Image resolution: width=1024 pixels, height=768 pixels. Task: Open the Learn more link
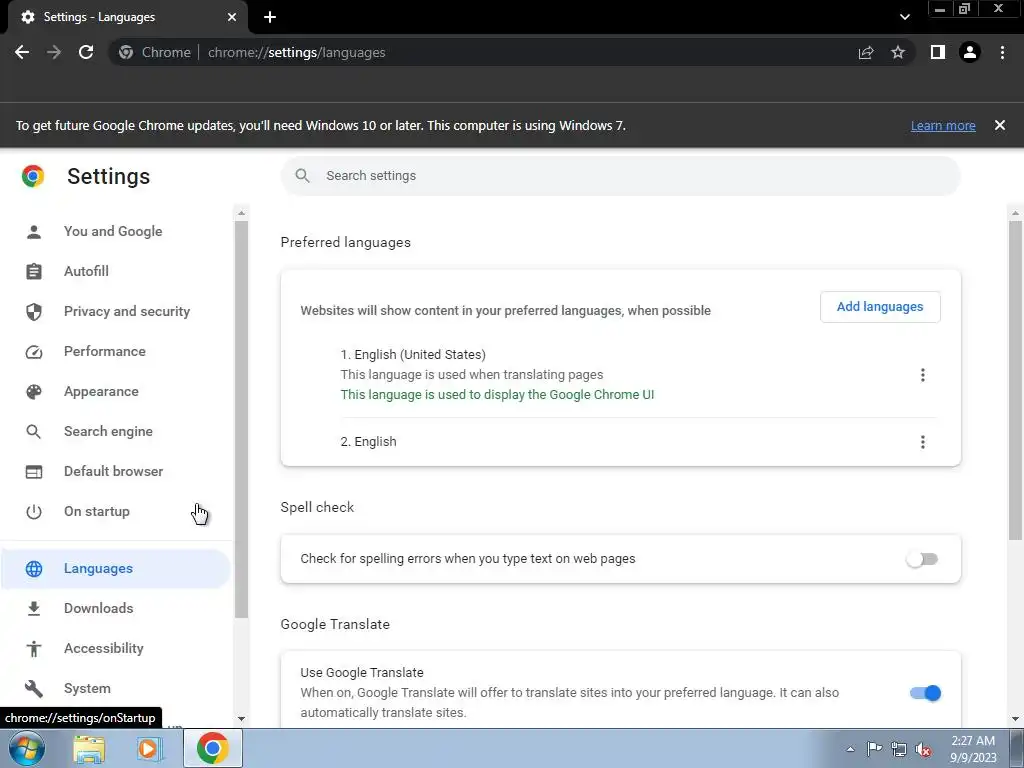click(x=943, y=125)
